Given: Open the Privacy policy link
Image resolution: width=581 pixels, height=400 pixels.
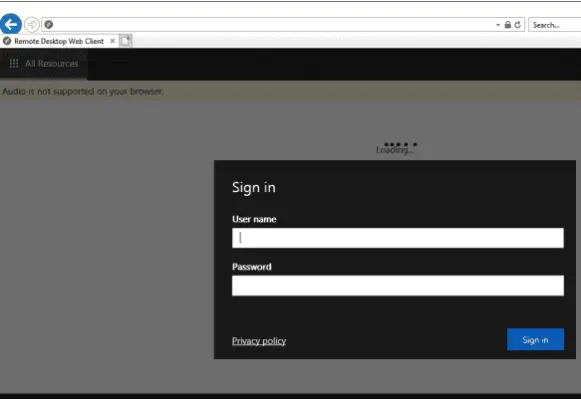Looking at the screenshot, I should pos(259,341).
